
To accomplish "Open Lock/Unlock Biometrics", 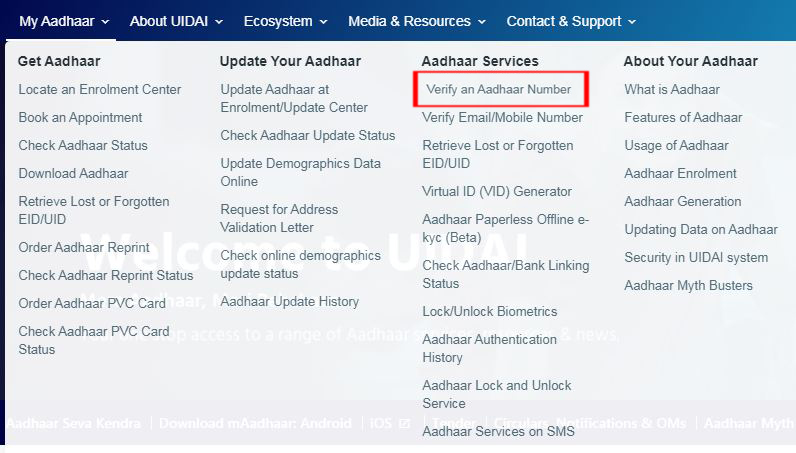I will pos(489,311).
